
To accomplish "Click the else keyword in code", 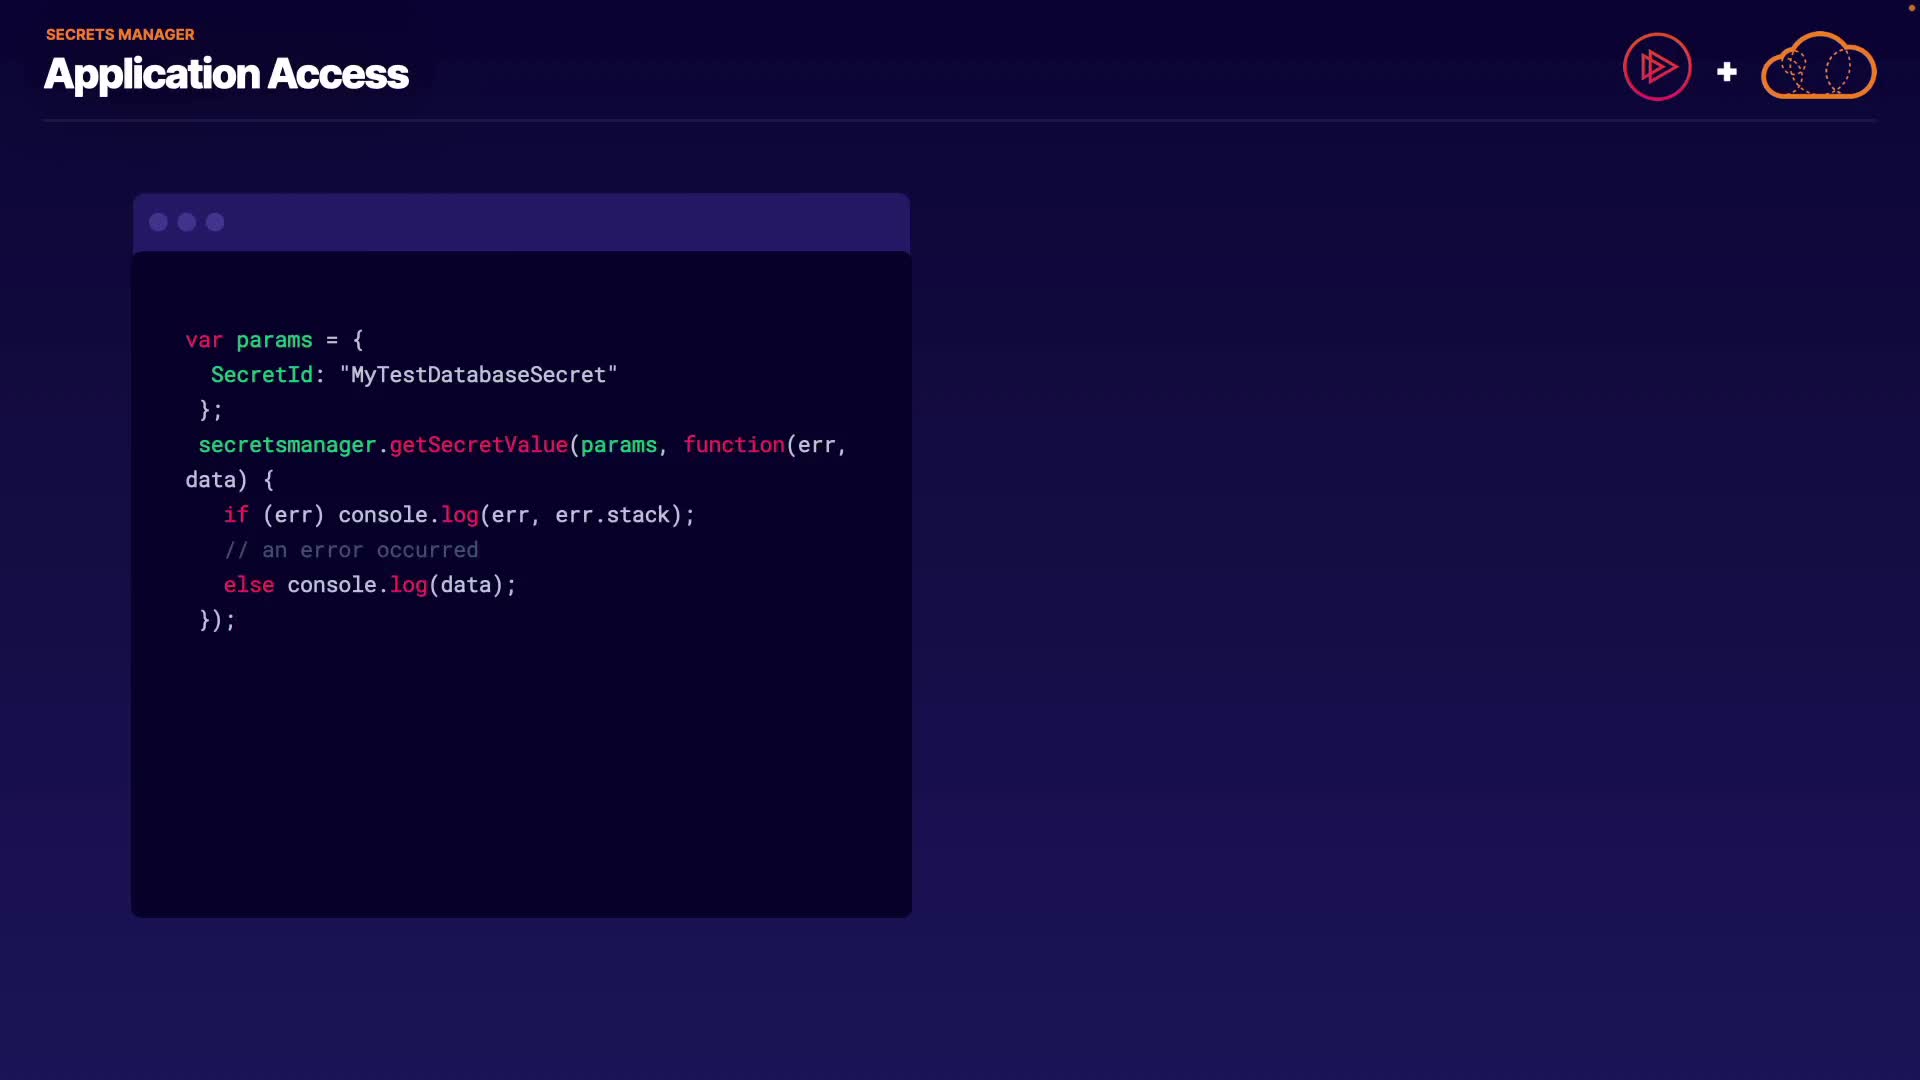I will pyautogui.click(x=248, y=585).
